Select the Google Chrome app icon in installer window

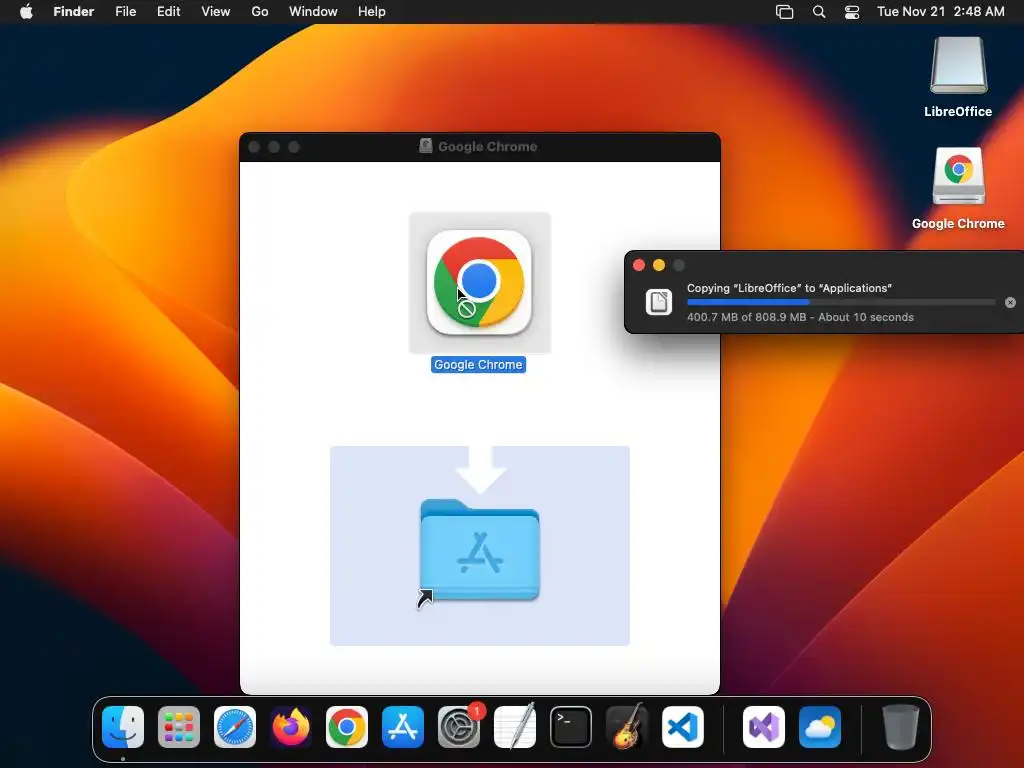479,282
